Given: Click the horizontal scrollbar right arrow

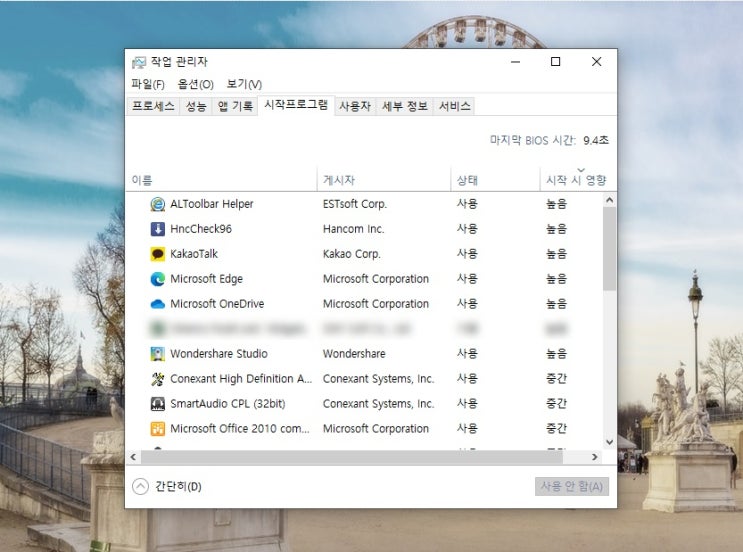Looking at the screenshot, I should [595, 457].
